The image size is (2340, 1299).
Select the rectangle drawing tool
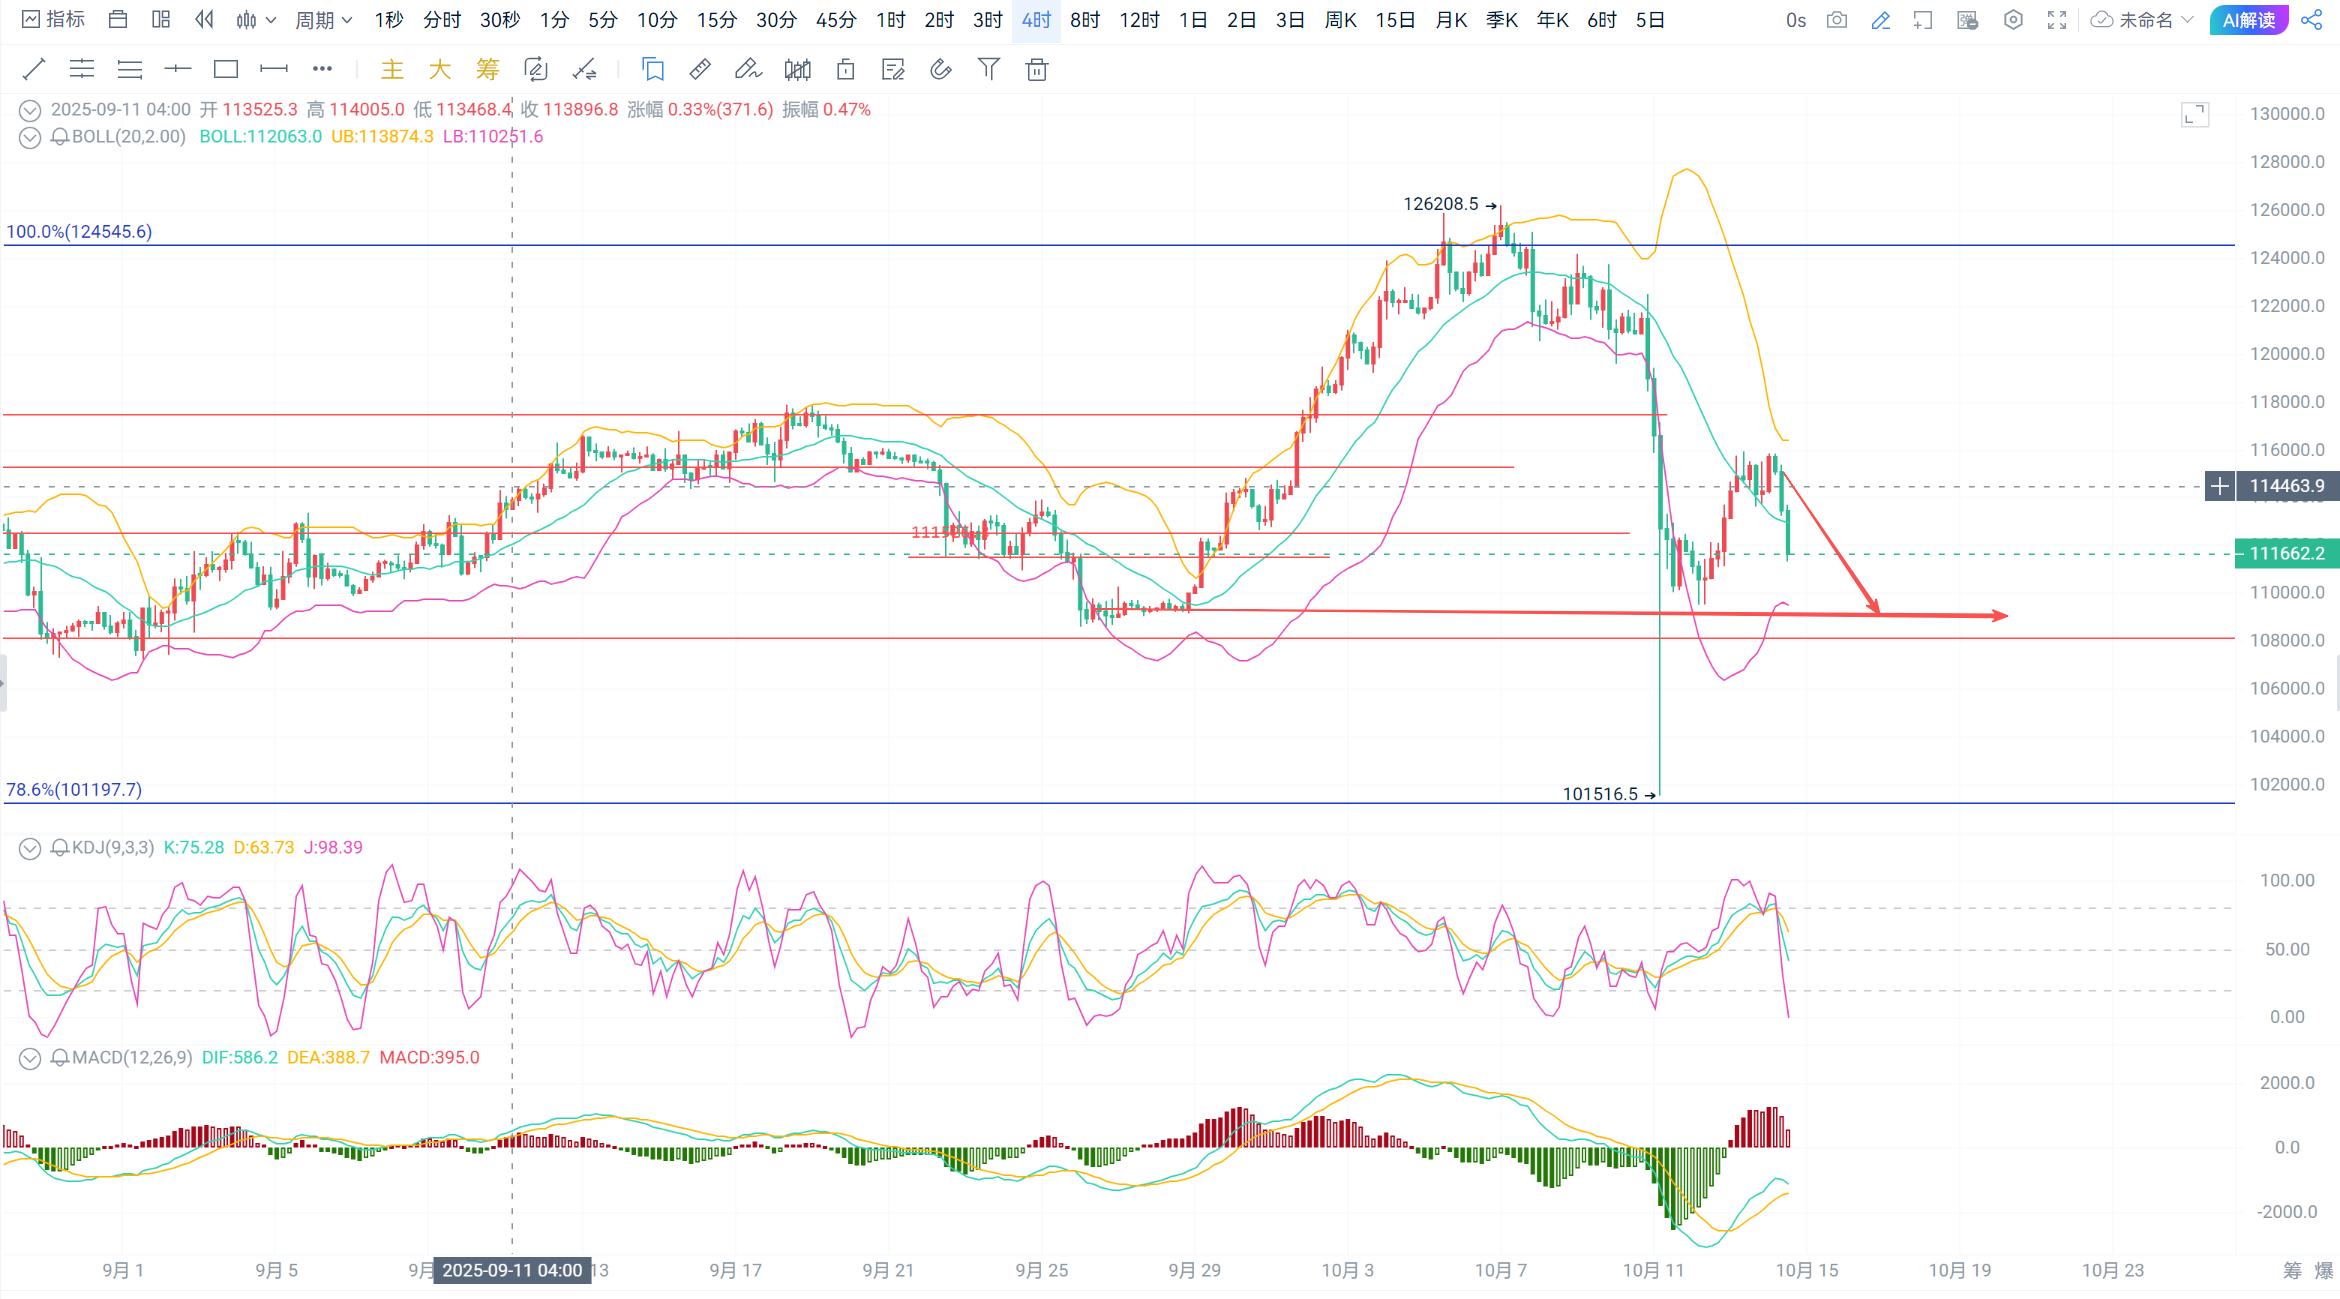[226, 69]
